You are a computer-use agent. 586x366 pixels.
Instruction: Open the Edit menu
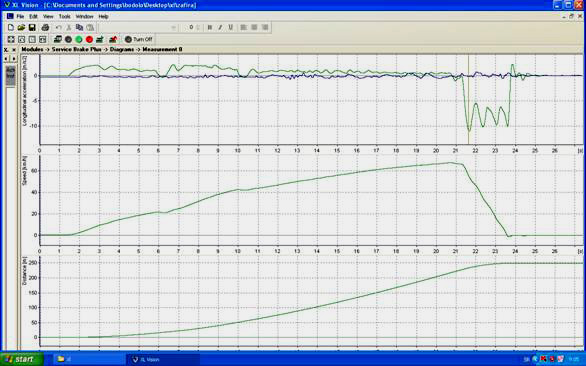(34, 16)
